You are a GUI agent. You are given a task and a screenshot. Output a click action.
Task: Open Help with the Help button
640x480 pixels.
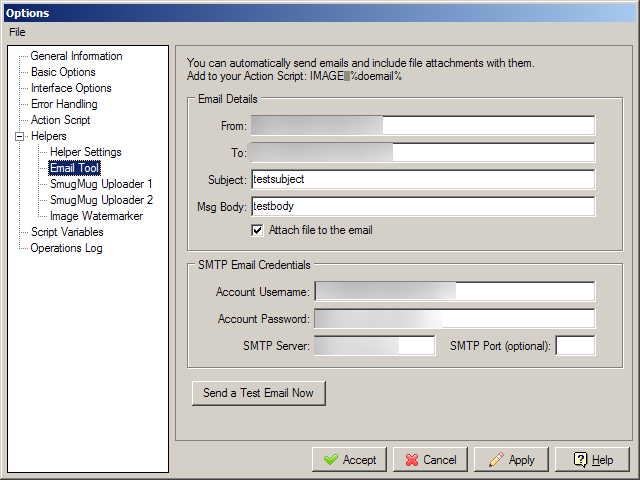pyautogui.click(x=592, y=460)
